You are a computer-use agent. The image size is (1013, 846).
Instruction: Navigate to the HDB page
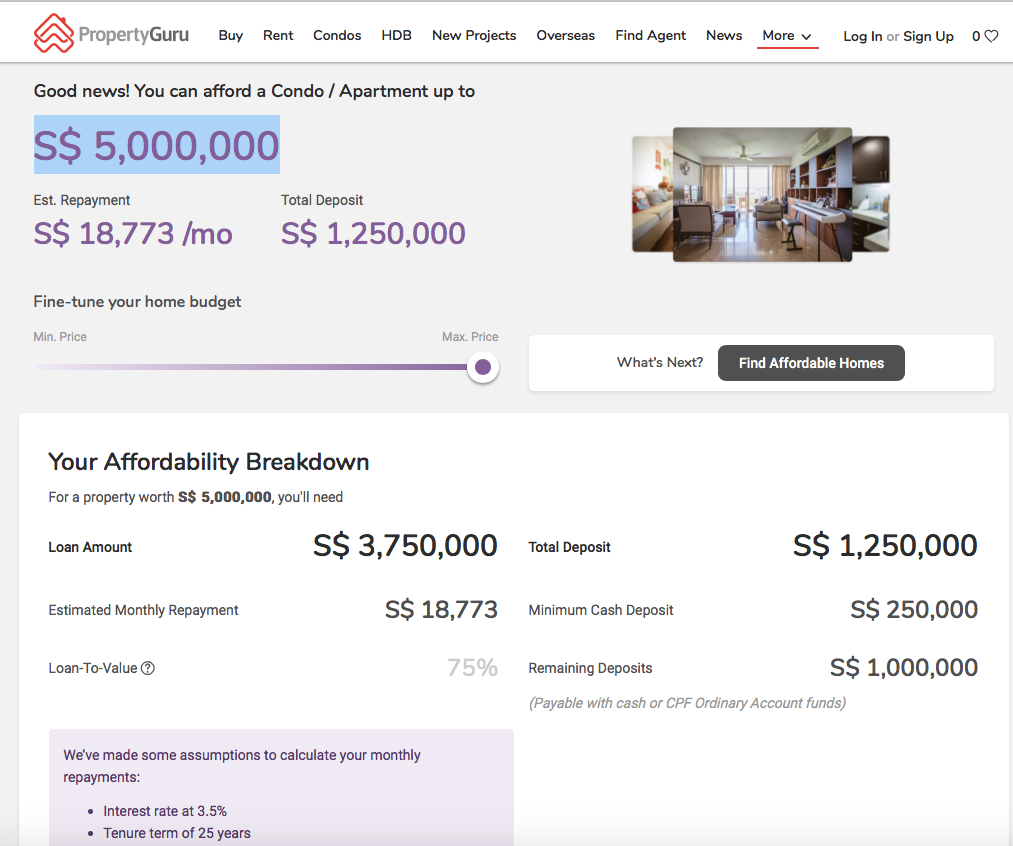(x=396, y=35)
